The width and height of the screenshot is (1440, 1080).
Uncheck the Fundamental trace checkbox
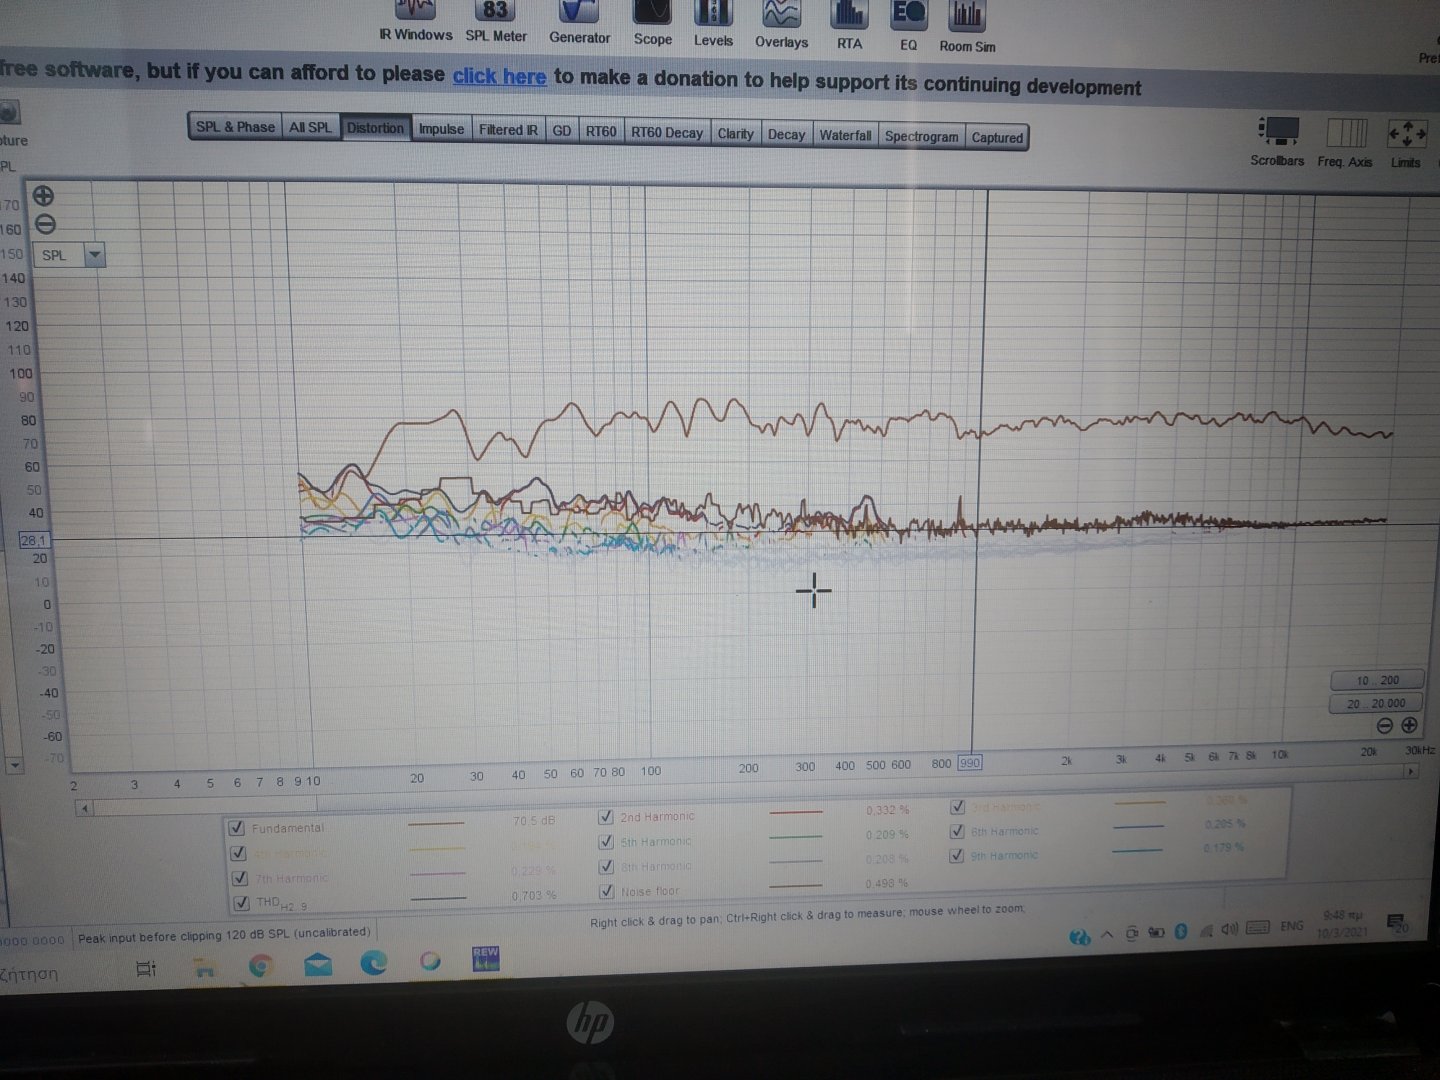pyautogui.click(x=237, y=828)
